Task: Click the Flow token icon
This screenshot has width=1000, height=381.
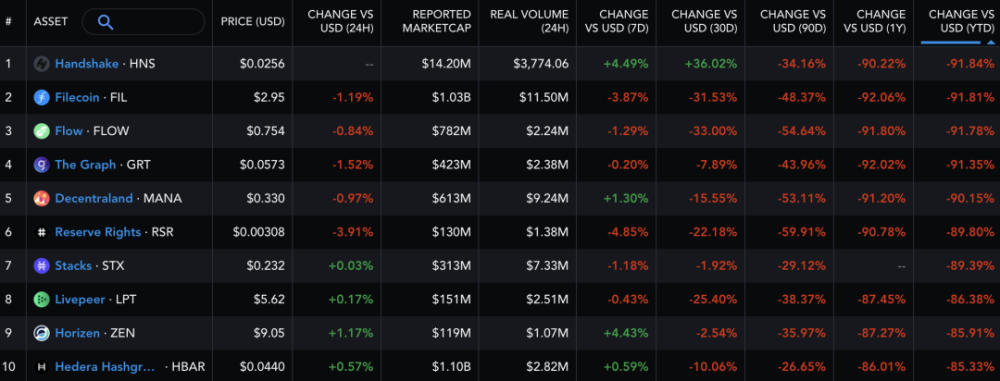Action: tap(41, 131)
